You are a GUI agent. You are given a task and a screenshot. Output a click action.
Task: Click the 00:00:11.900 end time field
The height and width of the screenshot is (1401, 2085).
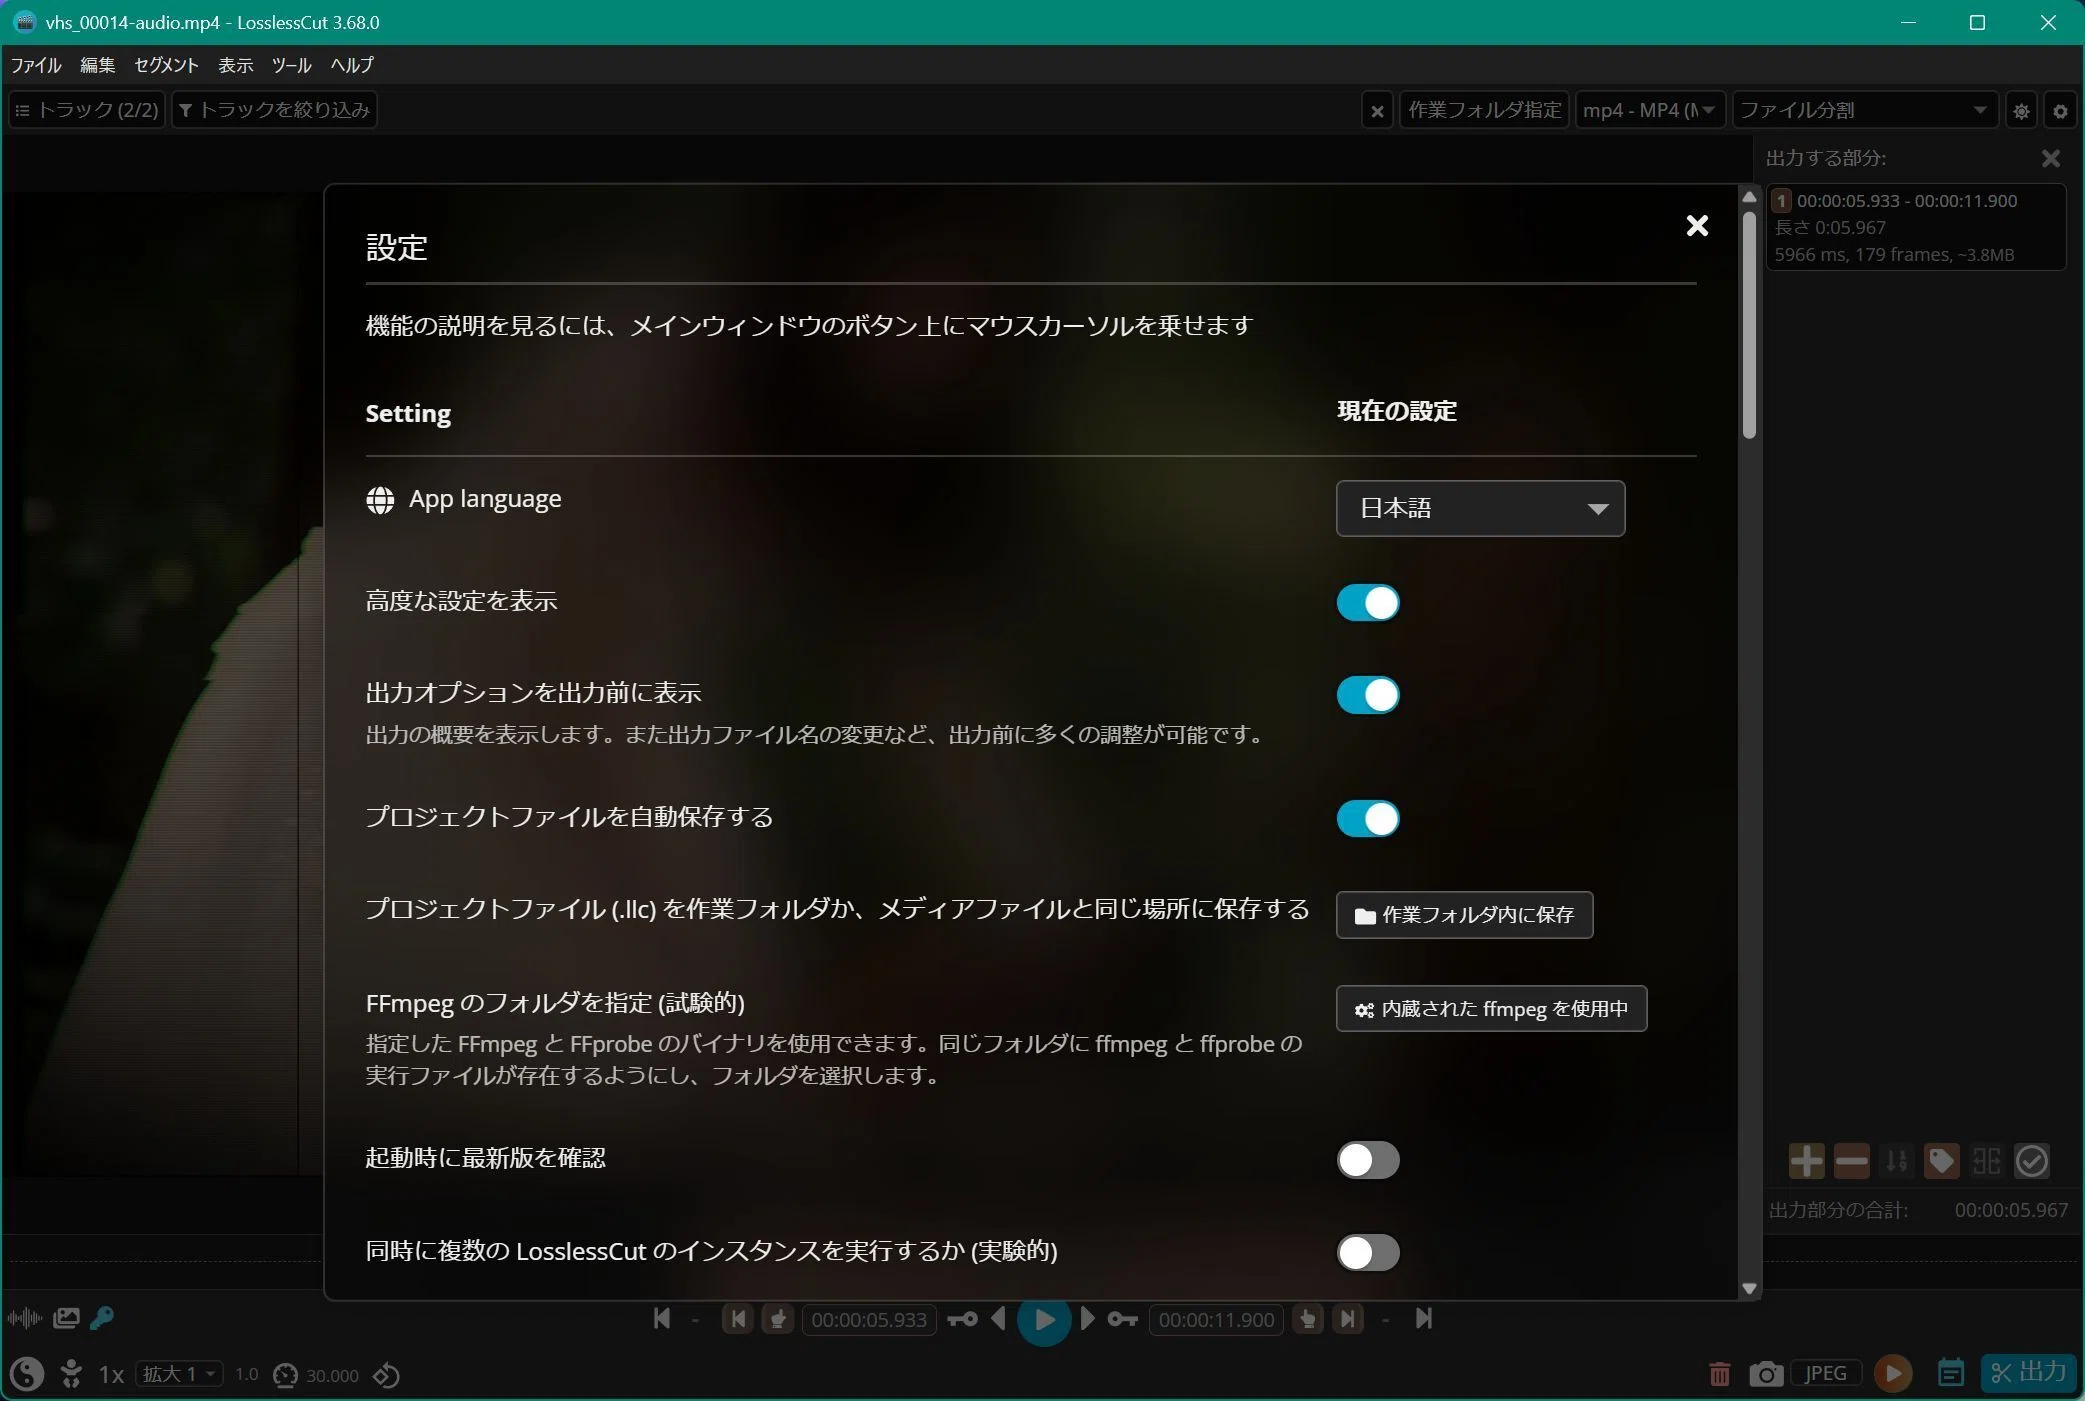[x=1216, y=1320]
